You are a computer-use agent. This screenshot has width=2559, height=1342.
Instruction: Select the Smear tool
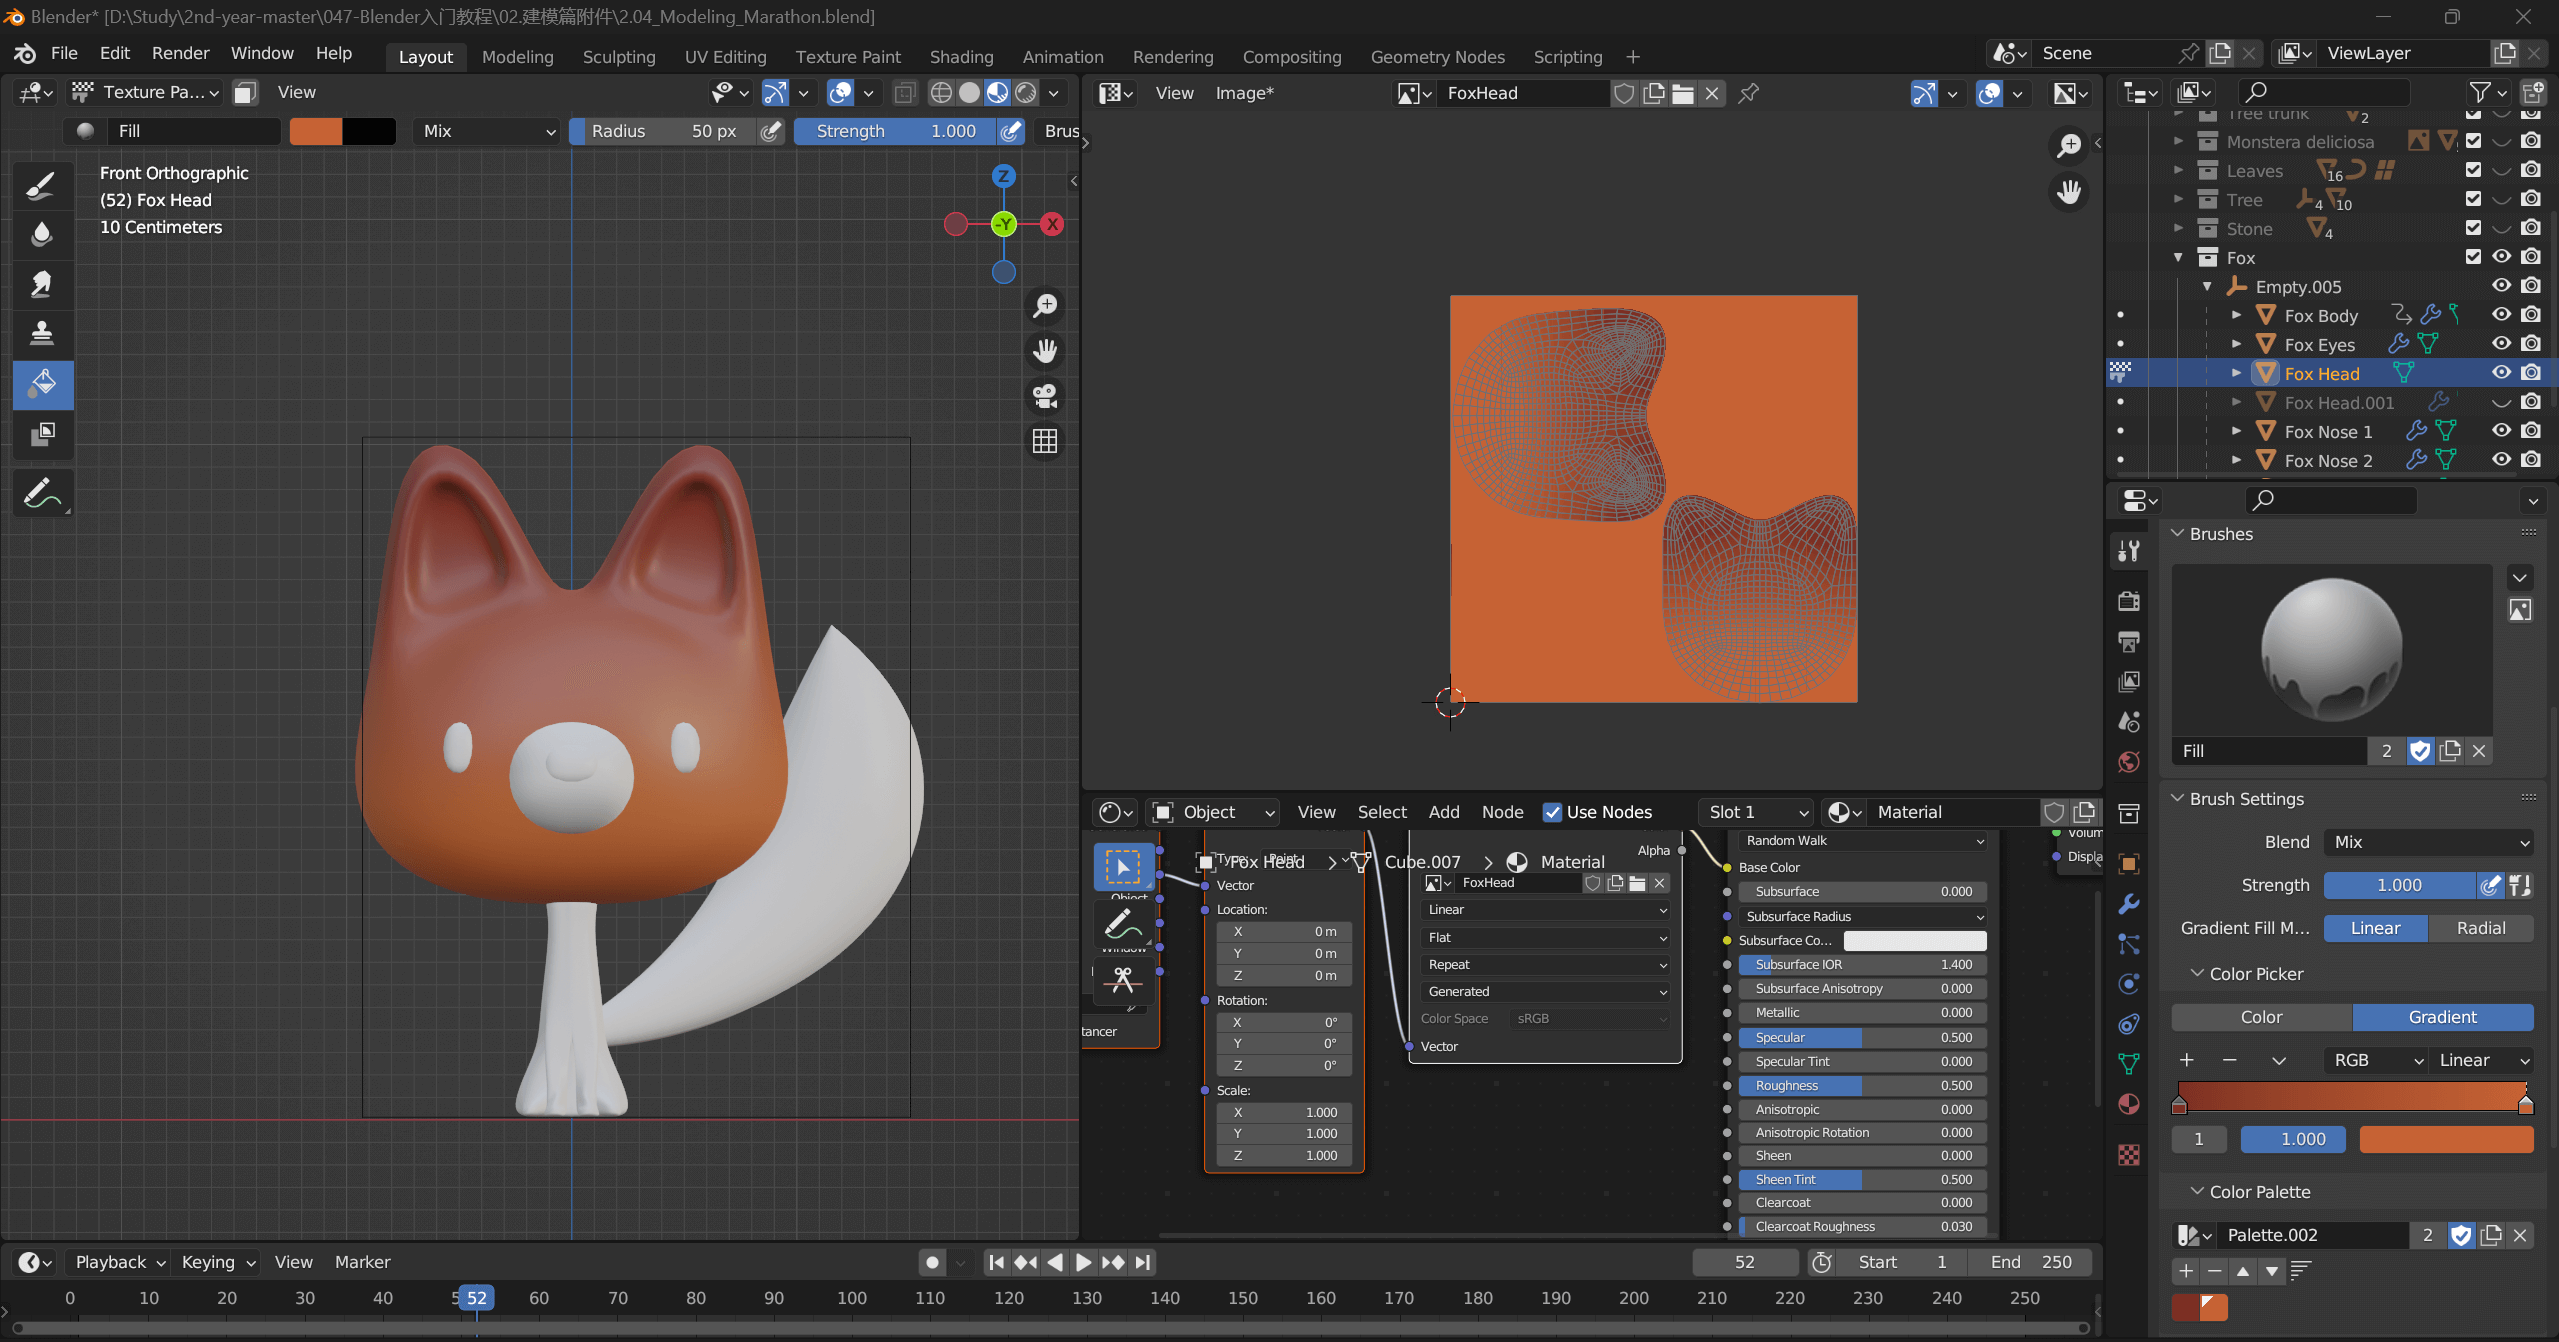[x=42, y=284]
